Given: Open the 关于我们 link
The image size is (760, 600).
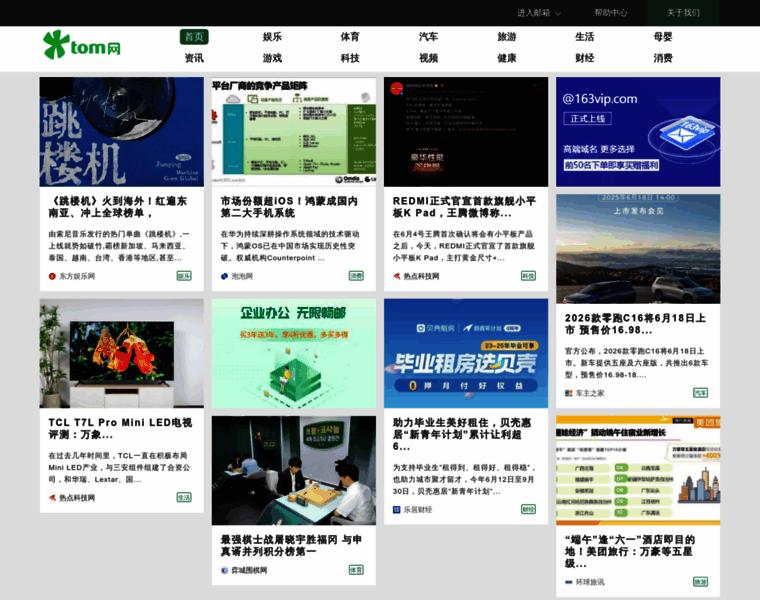Looking at the screenshot, I should point(683,13).
